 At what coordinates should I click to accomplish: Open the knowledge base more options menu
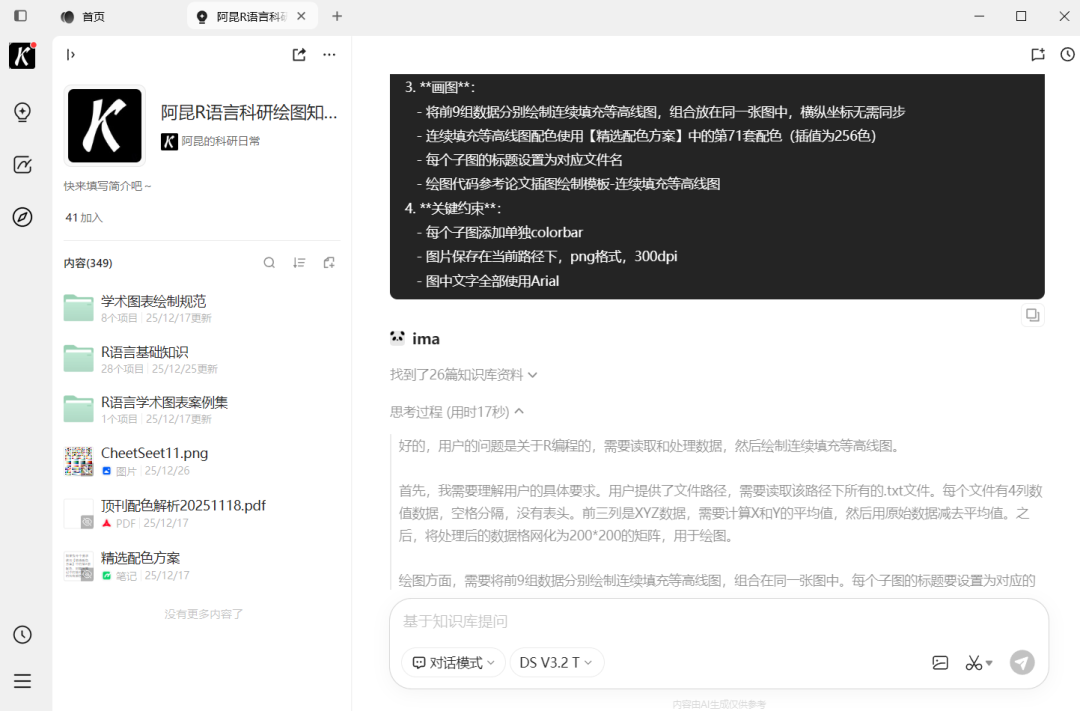pos(329,54)
